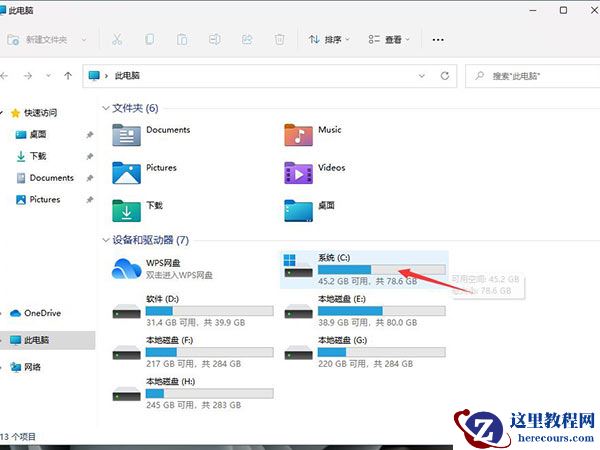Select Documents in the sidebar
600x450 pixels.
[x=45, y=178]
